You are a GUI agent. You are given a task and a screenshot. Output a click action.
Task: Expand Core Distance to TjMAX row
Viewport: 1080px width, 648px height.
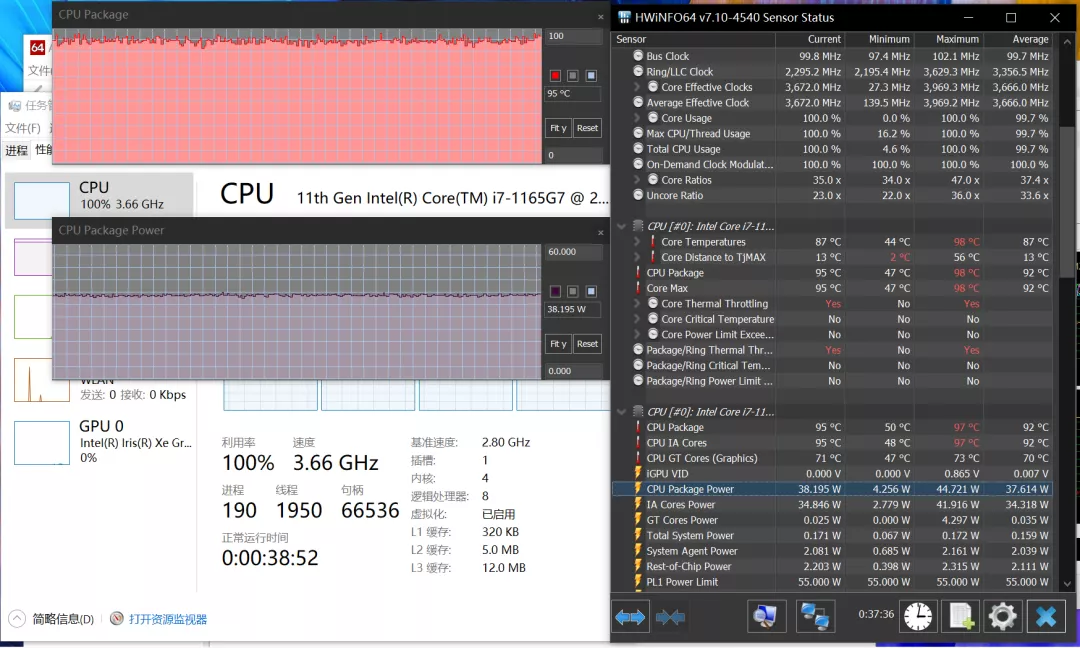tap(636, 257)
